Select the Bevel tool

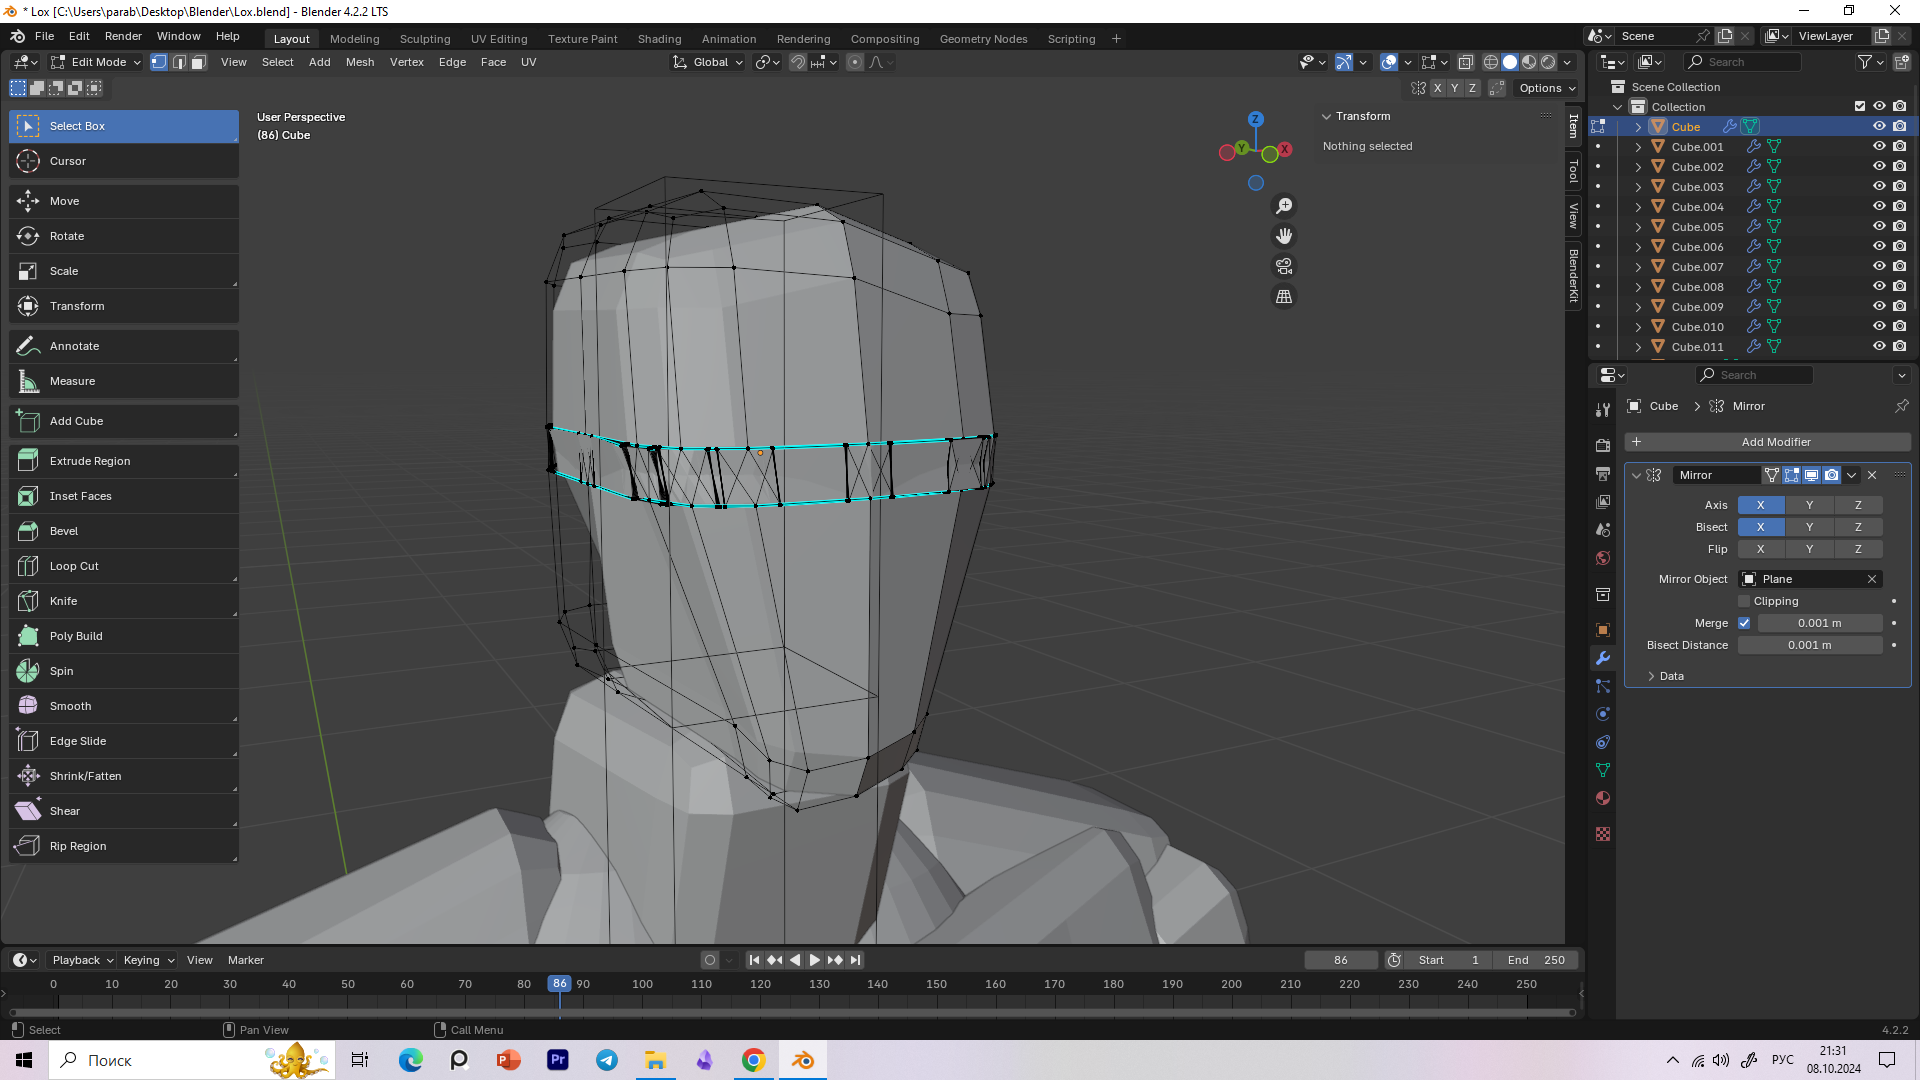(123, 531)
